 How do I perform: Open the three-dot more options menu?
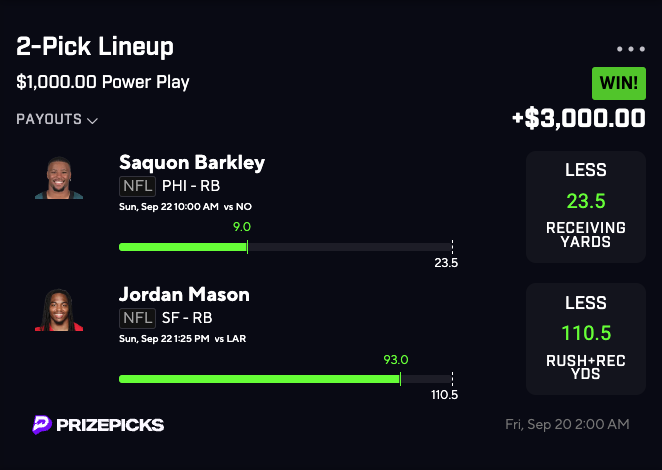(631, 49)
